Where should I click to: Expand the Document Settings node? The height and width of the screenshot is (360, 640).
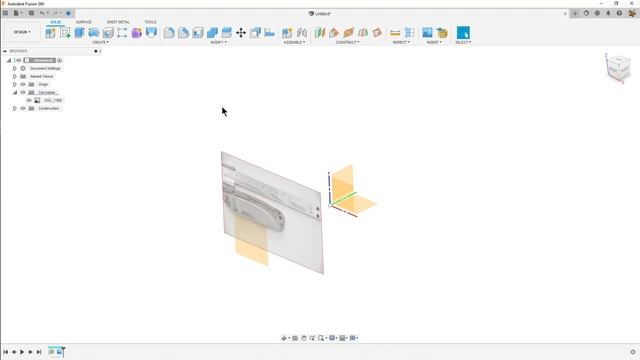(15, 69)
